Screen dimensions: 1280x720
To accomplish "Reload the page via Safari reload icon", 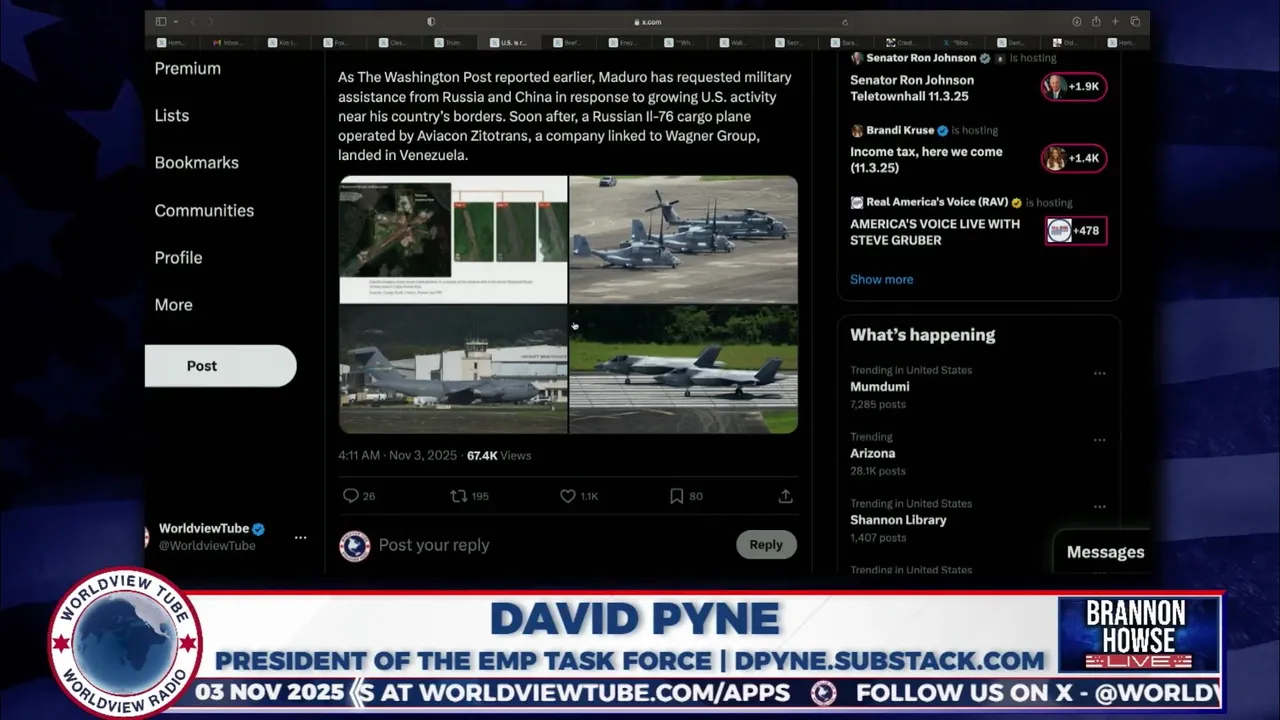I will point(845,21).
